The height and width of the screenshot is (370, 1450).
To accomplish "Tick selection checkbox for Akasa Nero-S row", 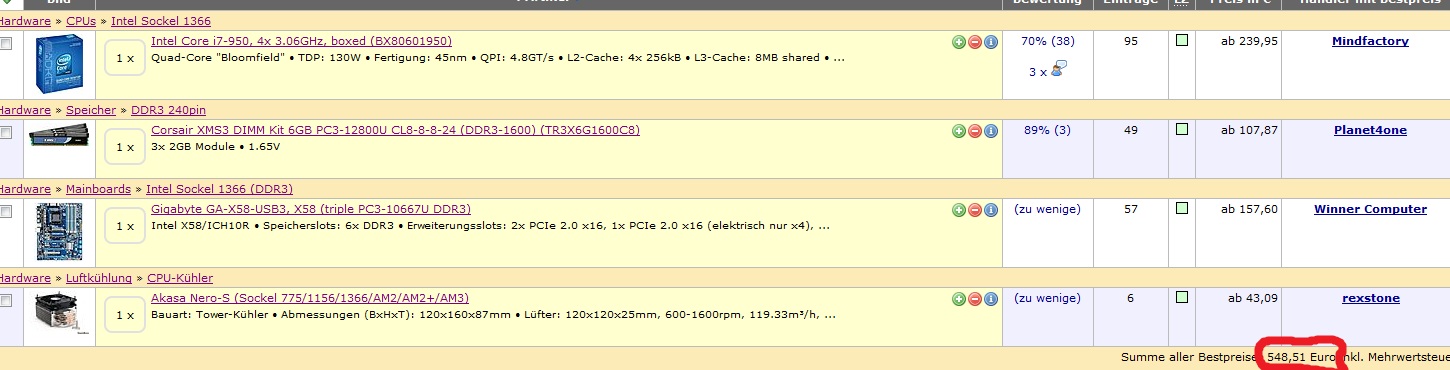I will tap(6, 300).
